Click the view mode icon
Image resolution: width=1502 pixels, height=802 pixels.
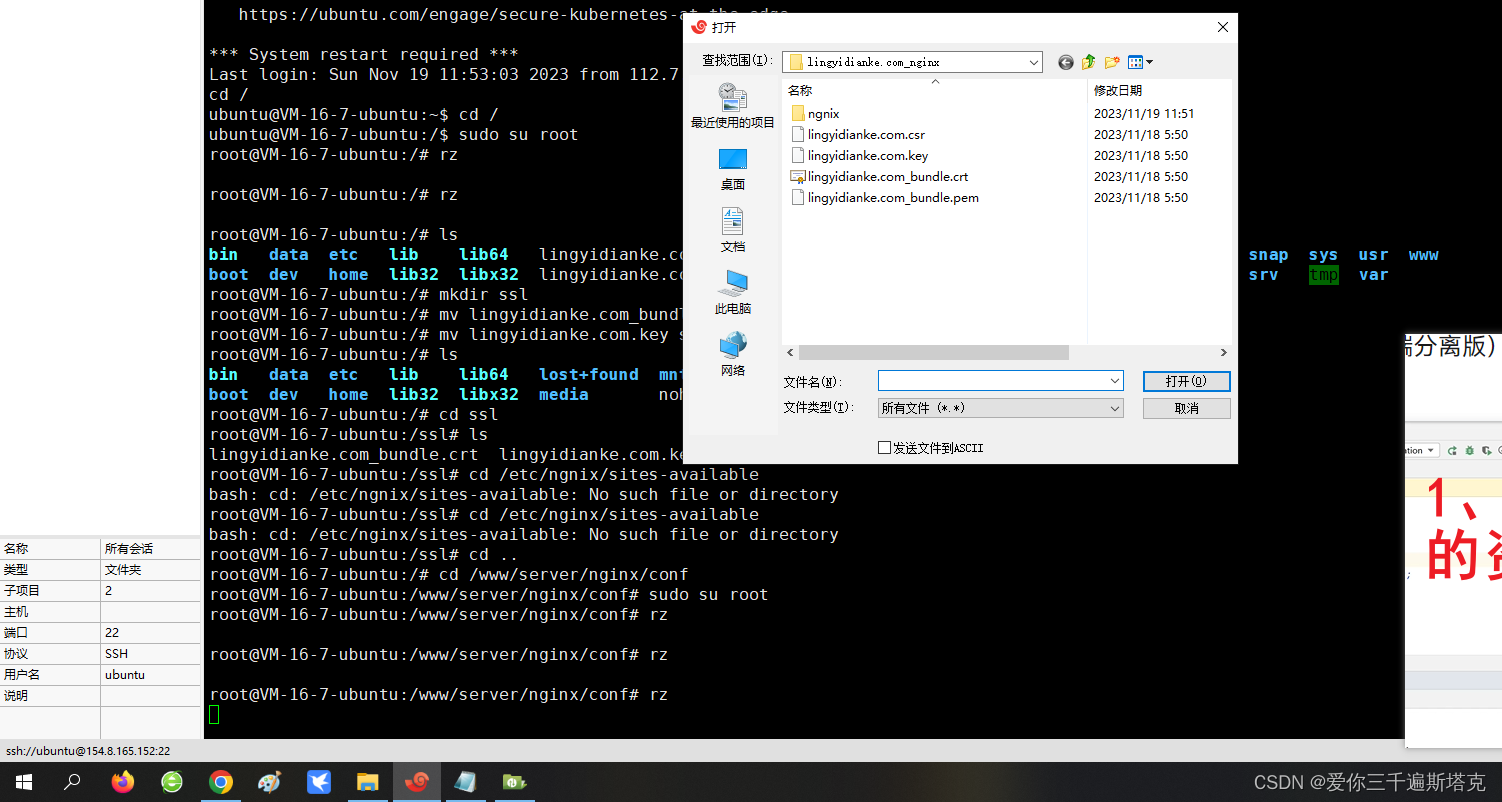pyautogui.click(x=1136, y=62)
